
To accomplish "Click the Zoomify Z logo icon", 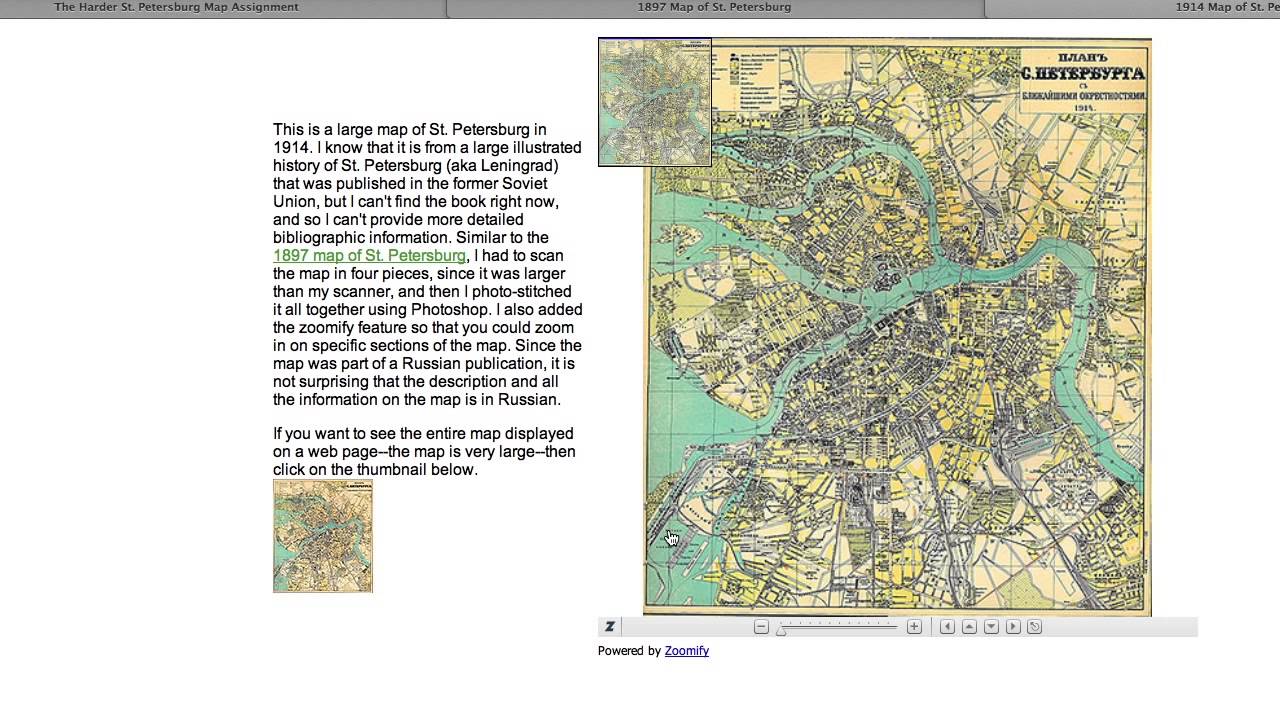I will click(609, 627).
